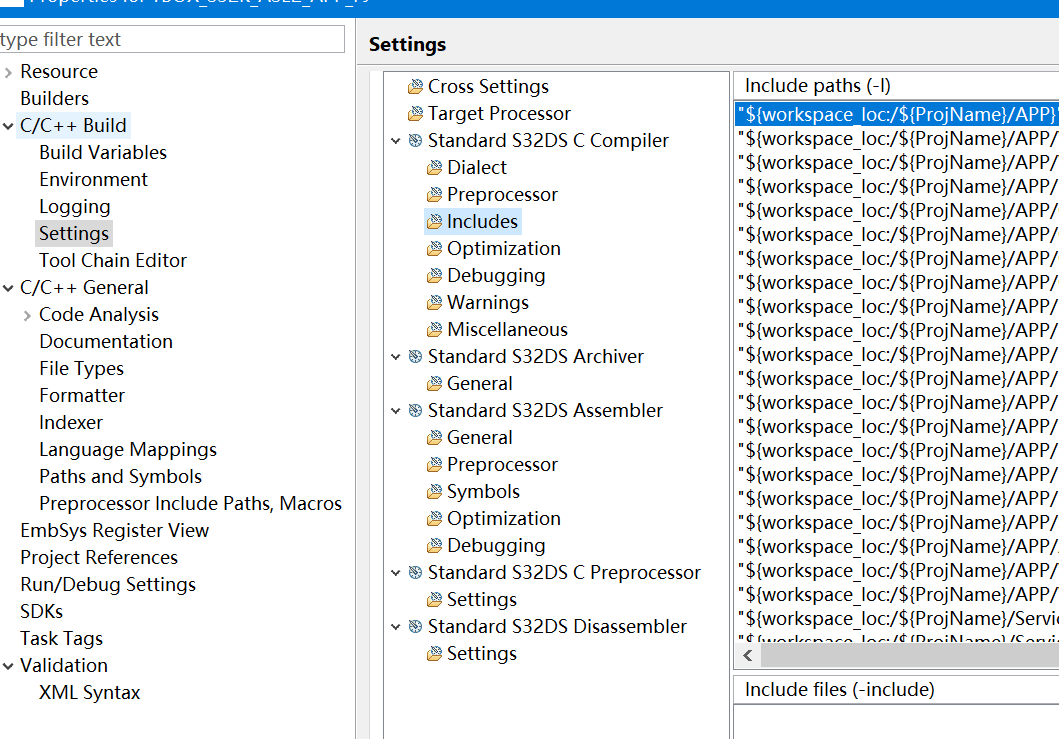Viewport: 1059px width, 739px height.
Task: Expand the Resource node
Action: click(8, 72)
